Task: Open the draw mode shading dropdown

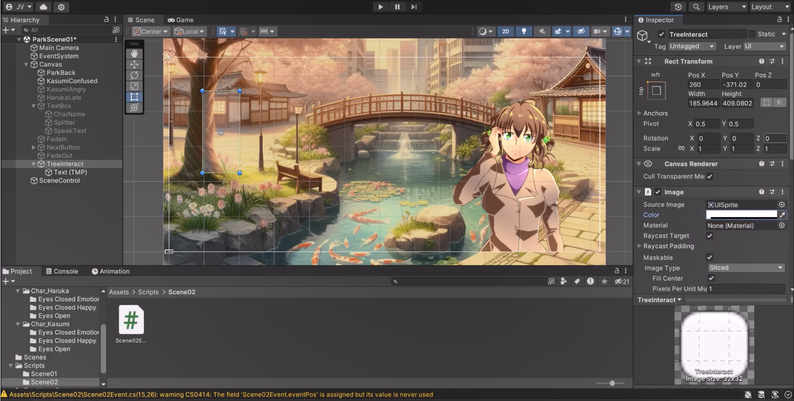Action: [x=486, y=31]
